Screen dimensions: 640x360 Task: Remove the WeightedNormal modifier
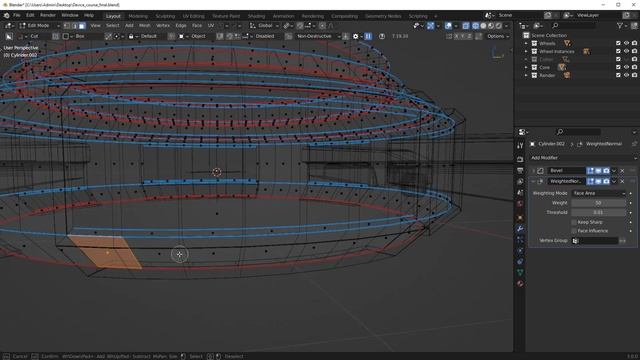pyautogui.click(x=622, y=181)
